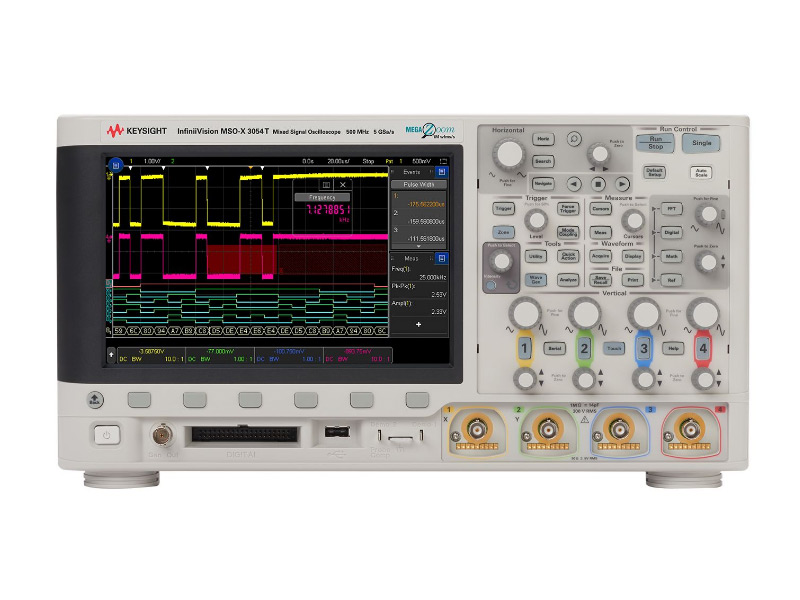Screen dimensions: 800x600
Task: Push the channel 1 vertical scale knob
Action: [525, 313]
